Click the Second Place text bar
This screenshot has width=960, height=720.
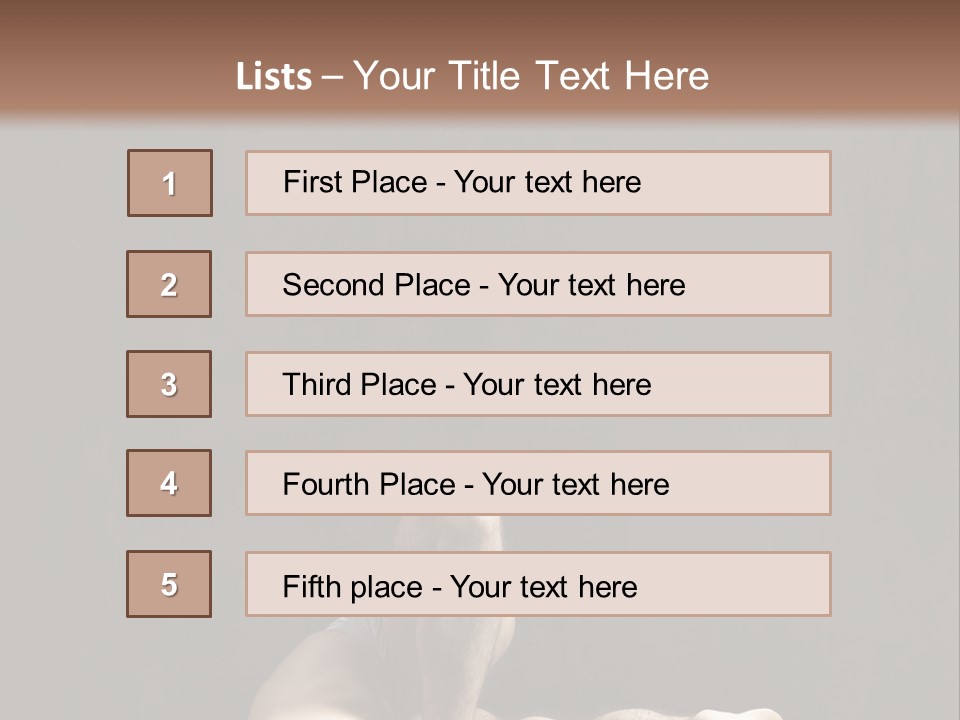538,284
